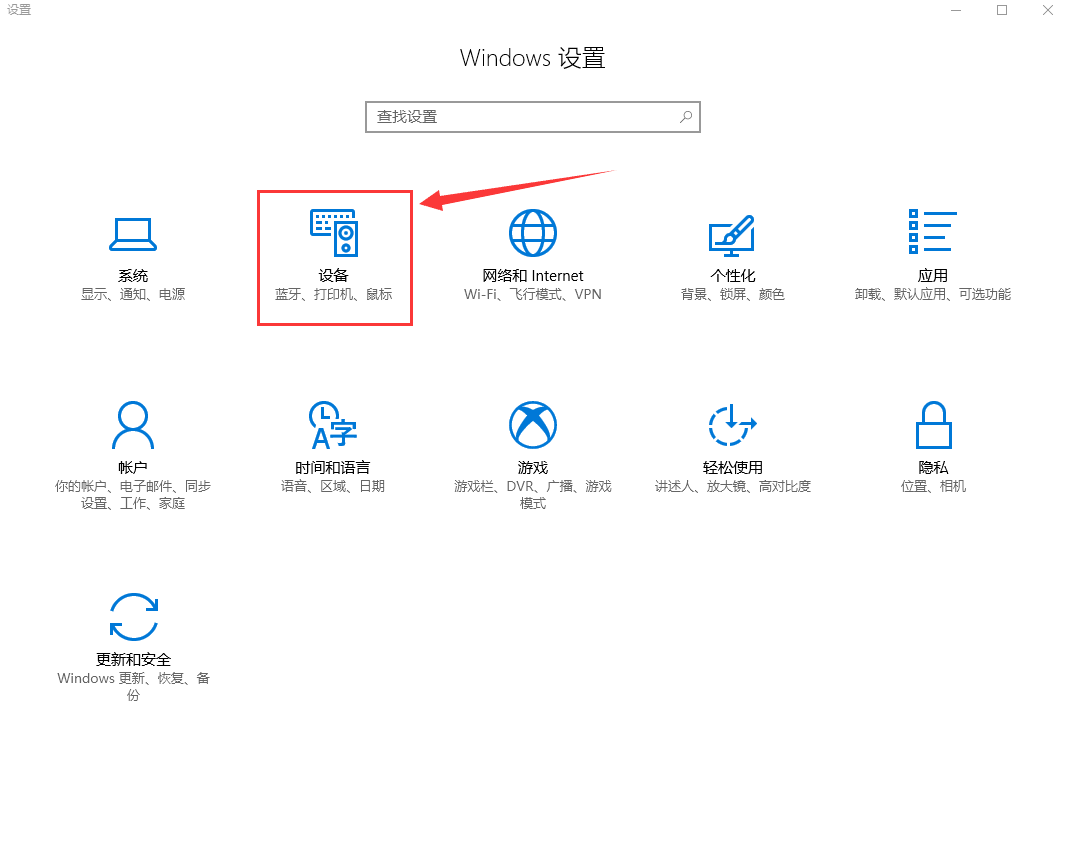Click the text 卸载、默认应用、可选功能
Image resolution: width=1067 pixels, height=867 pixels.
point(933,294)
